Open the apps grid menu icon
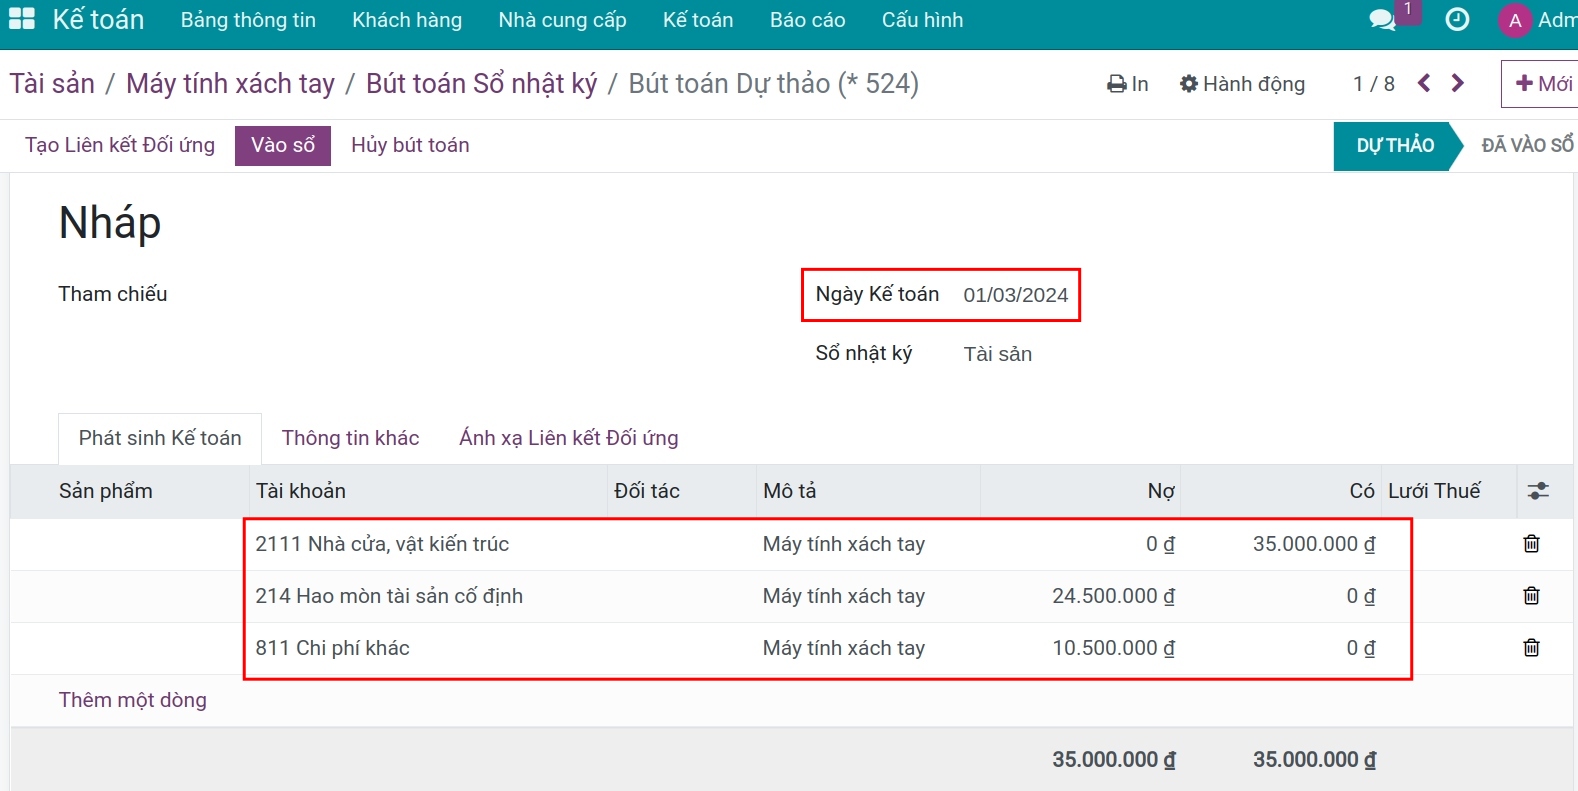 pyautogui.click(x=21, y=19)
